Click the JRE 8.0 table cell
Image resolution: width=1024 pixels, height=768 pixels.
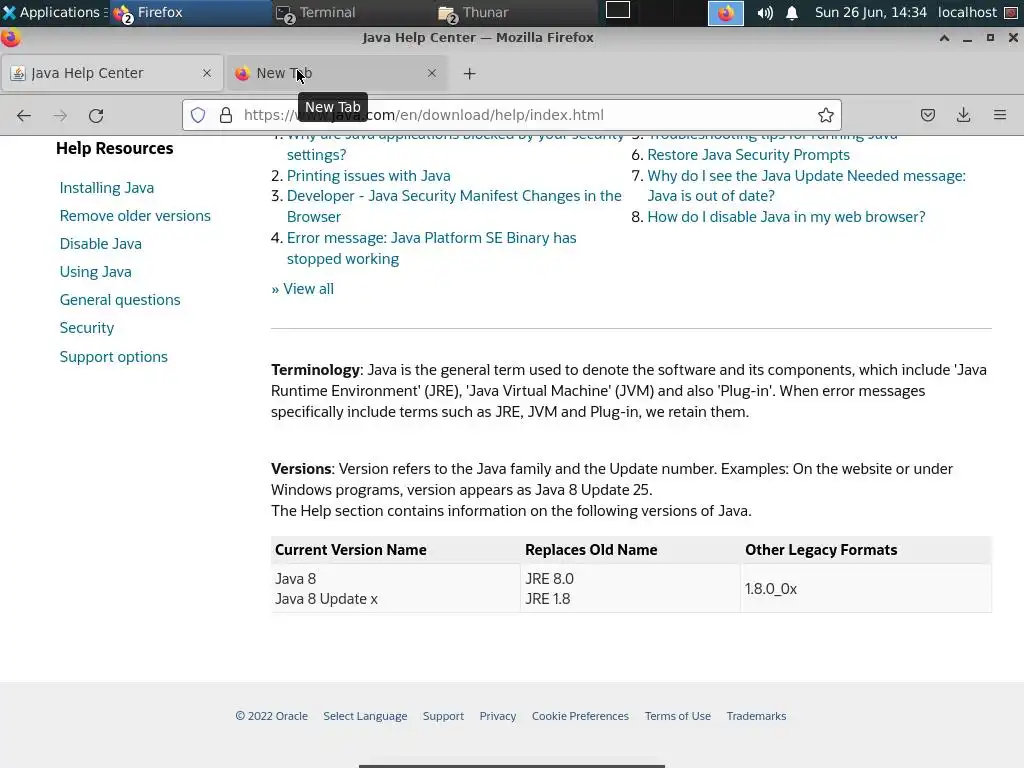click(x=549, y=579)
